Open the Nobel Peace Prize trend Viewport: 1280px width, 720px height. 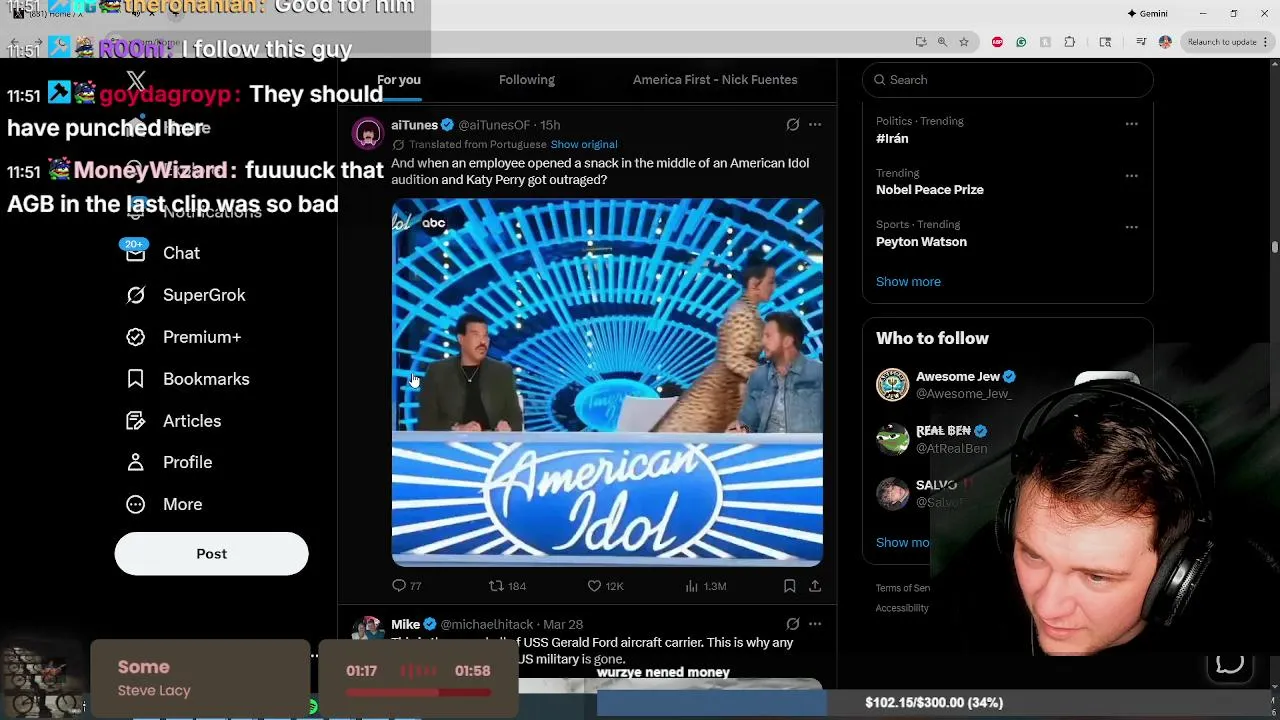coord(930,190)
